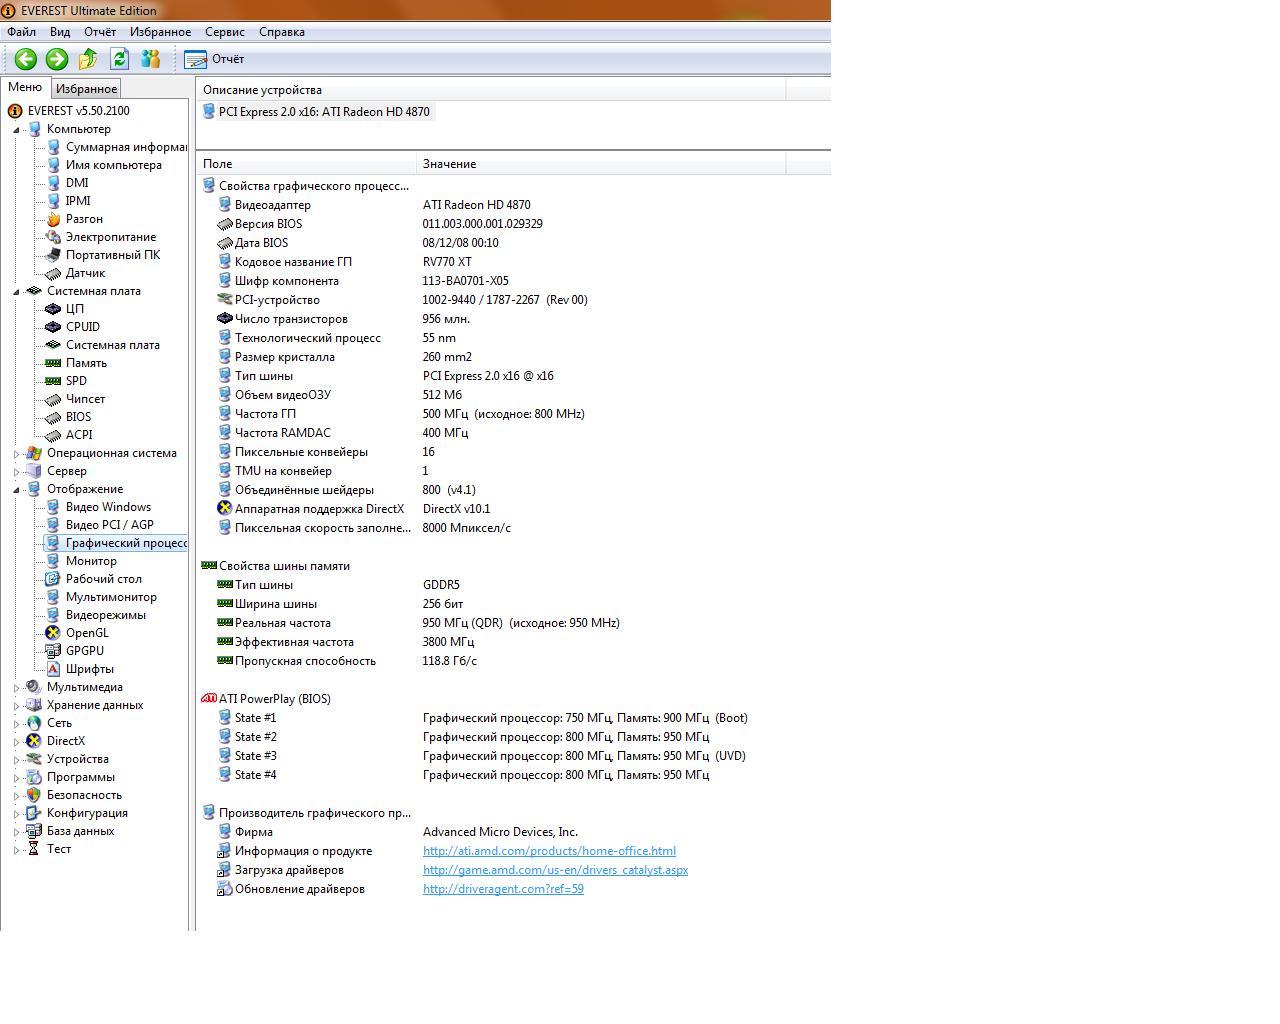Click the Конфигурация tree icon
The height and width of the screenshot is (1024, 1280).
[x=34, y=813]
